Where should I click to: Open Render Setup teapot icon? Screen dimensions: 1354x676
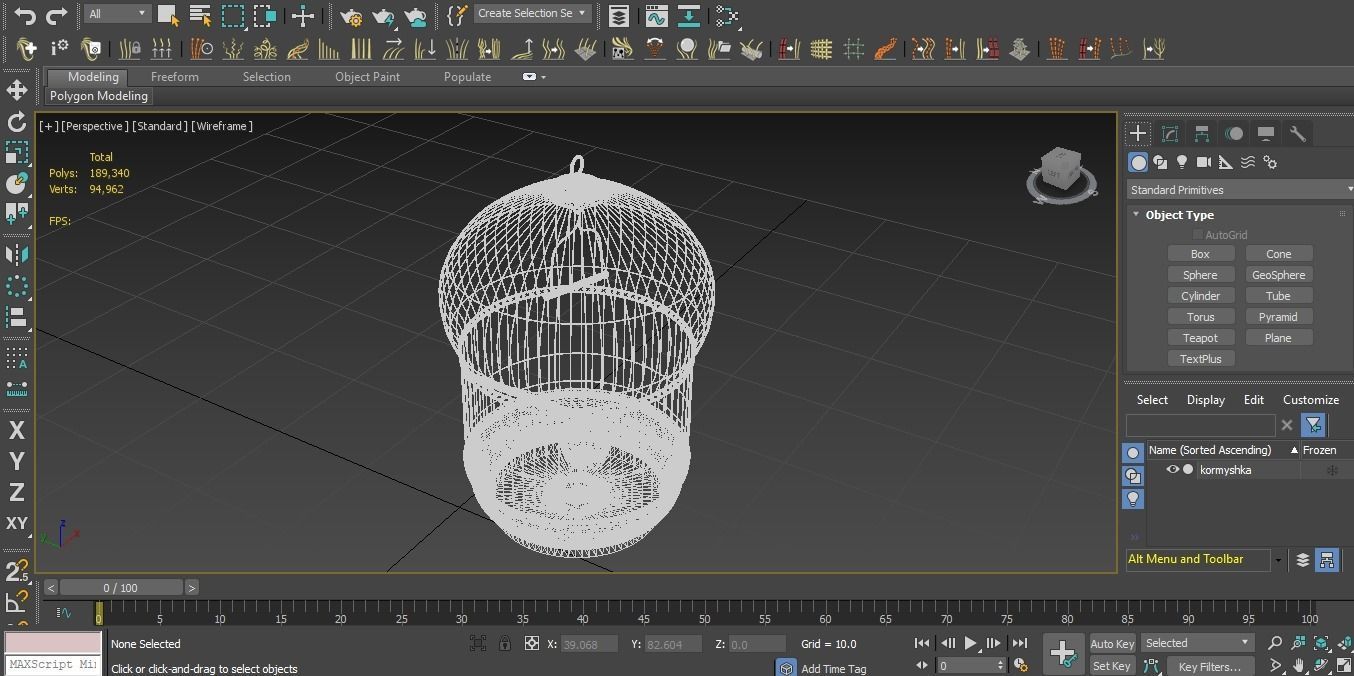click(x=351, y=15)
